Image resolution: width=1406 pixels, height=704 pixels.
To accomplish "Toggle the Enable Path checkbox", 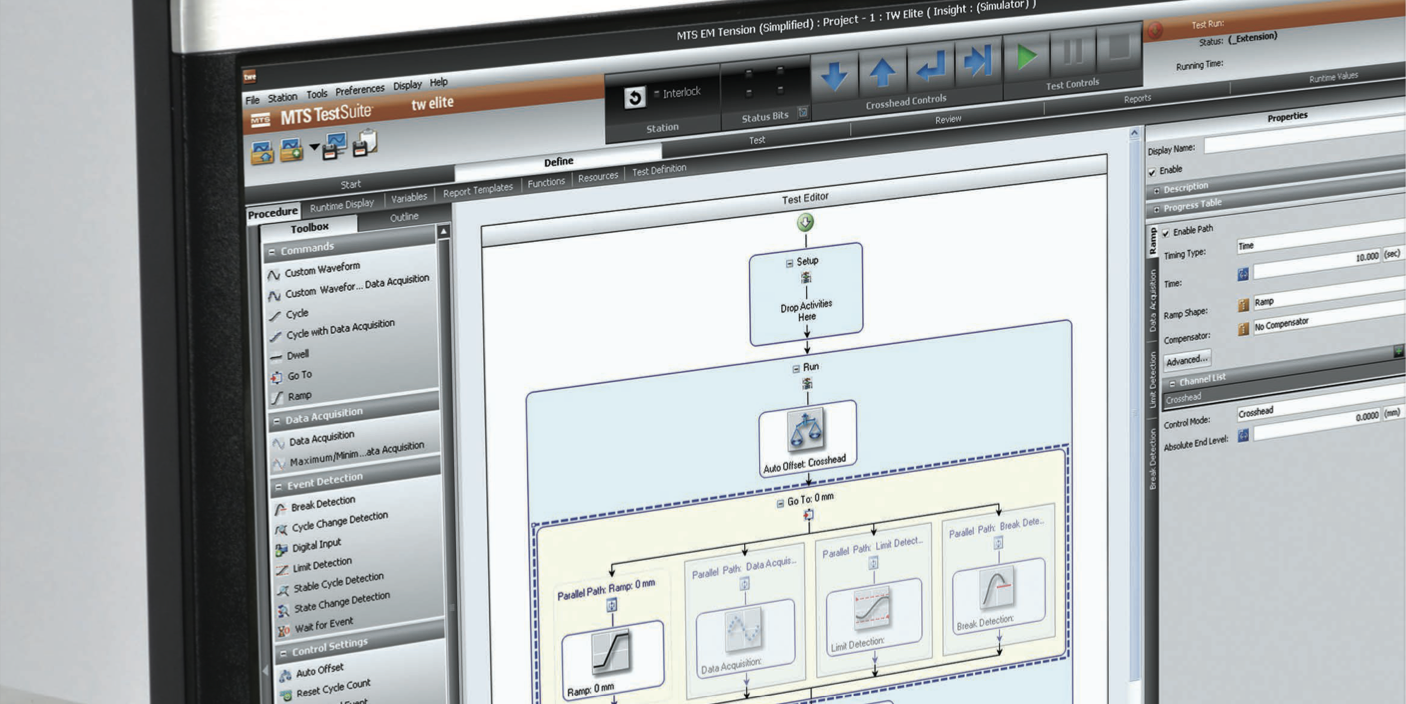I will coord(1166,233).
